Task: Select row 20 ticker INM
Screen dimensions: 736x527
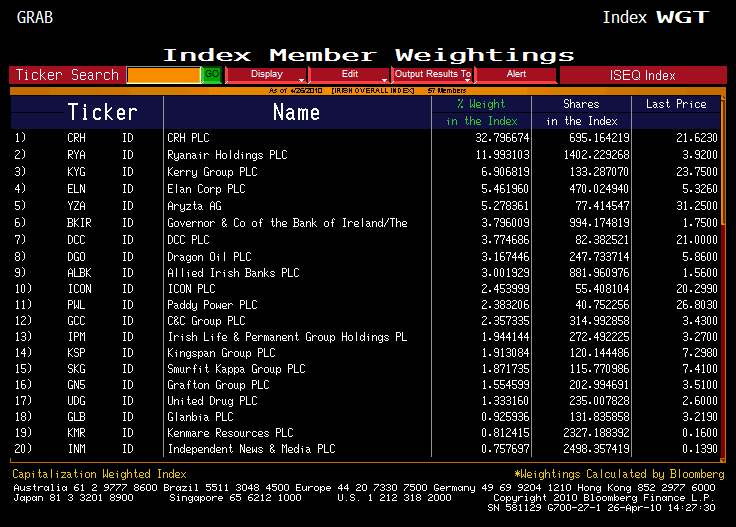Action: [x=77, y=449]
